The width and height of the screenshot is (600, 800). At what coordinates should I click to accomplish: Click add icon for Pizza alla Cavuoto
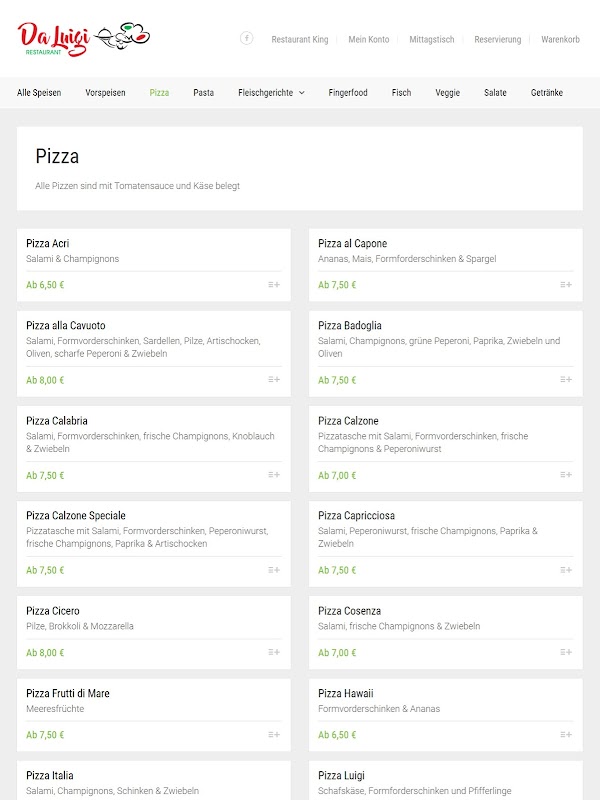tap(274, 380)
